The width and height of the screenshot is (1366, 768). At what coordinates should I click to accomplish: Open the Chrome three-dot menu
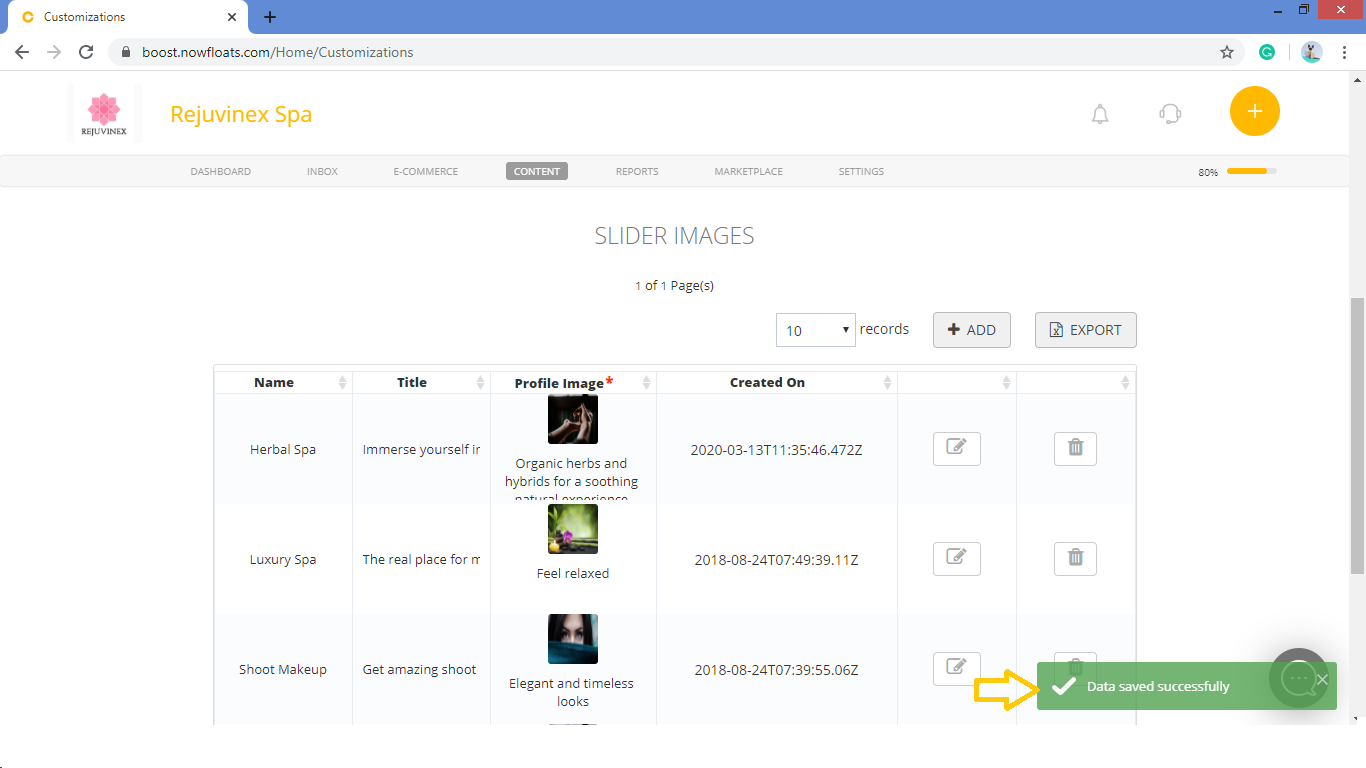1343,52
